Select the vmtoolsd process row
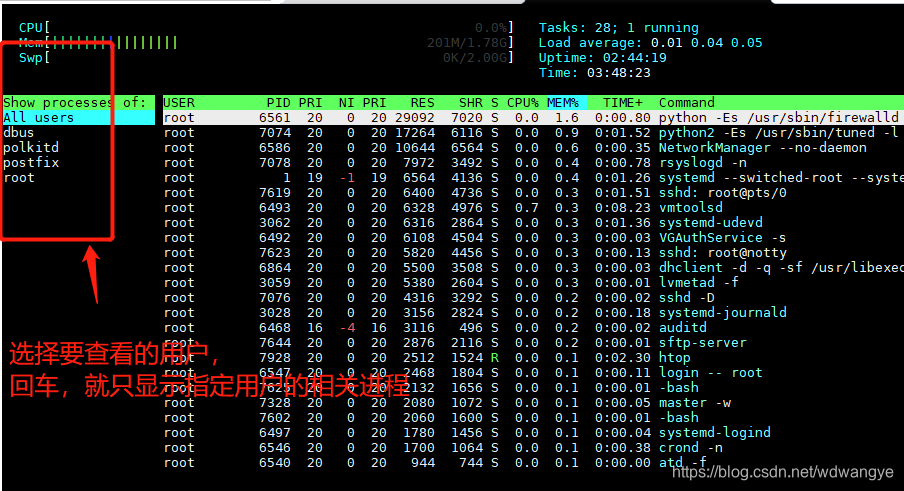Image resolution: width=904 pixels, height=491 pixels. tap(533, 207)
